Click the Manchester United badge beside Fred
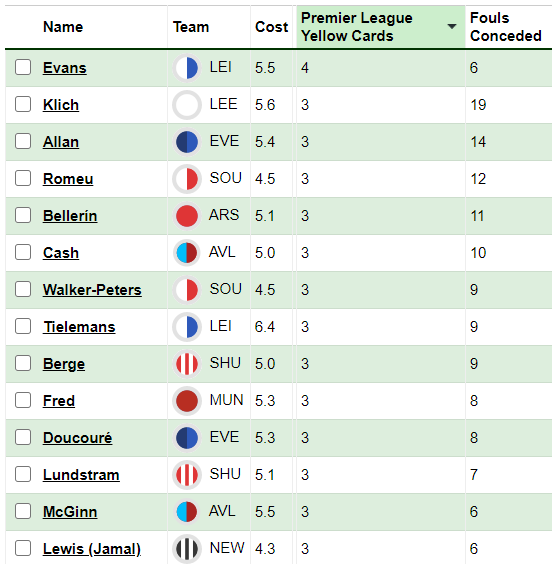Viewport: 556px width, 564px height. tap(187, 401)
